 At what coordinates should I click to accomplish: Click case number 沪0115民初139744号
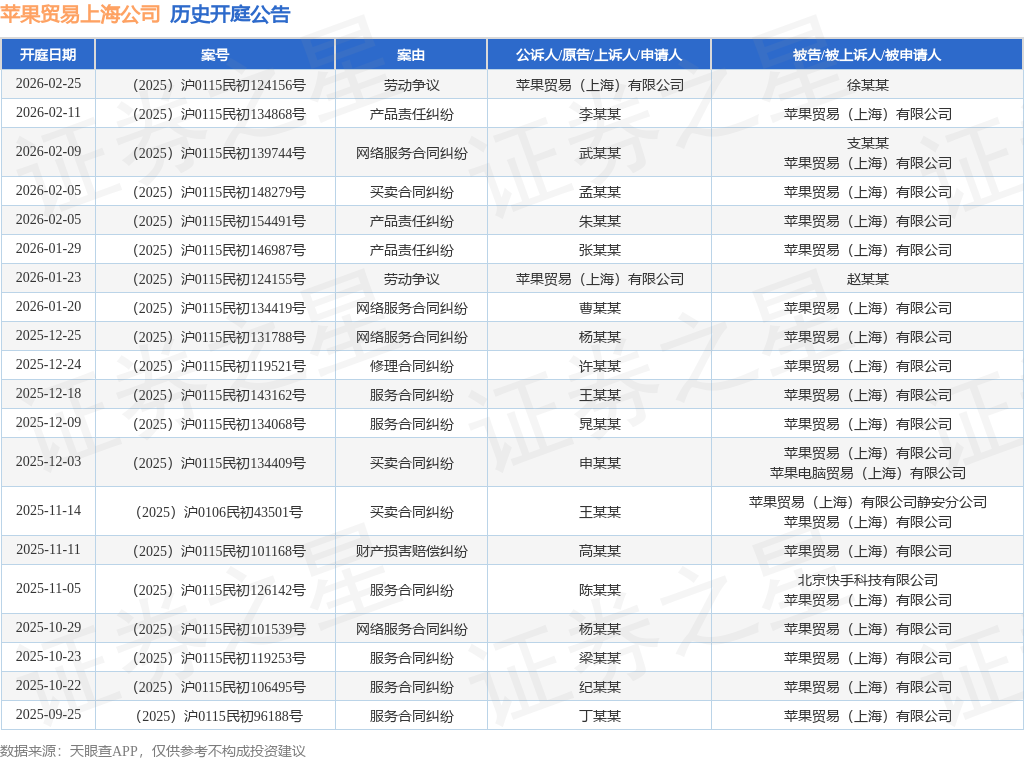[219, 153]
